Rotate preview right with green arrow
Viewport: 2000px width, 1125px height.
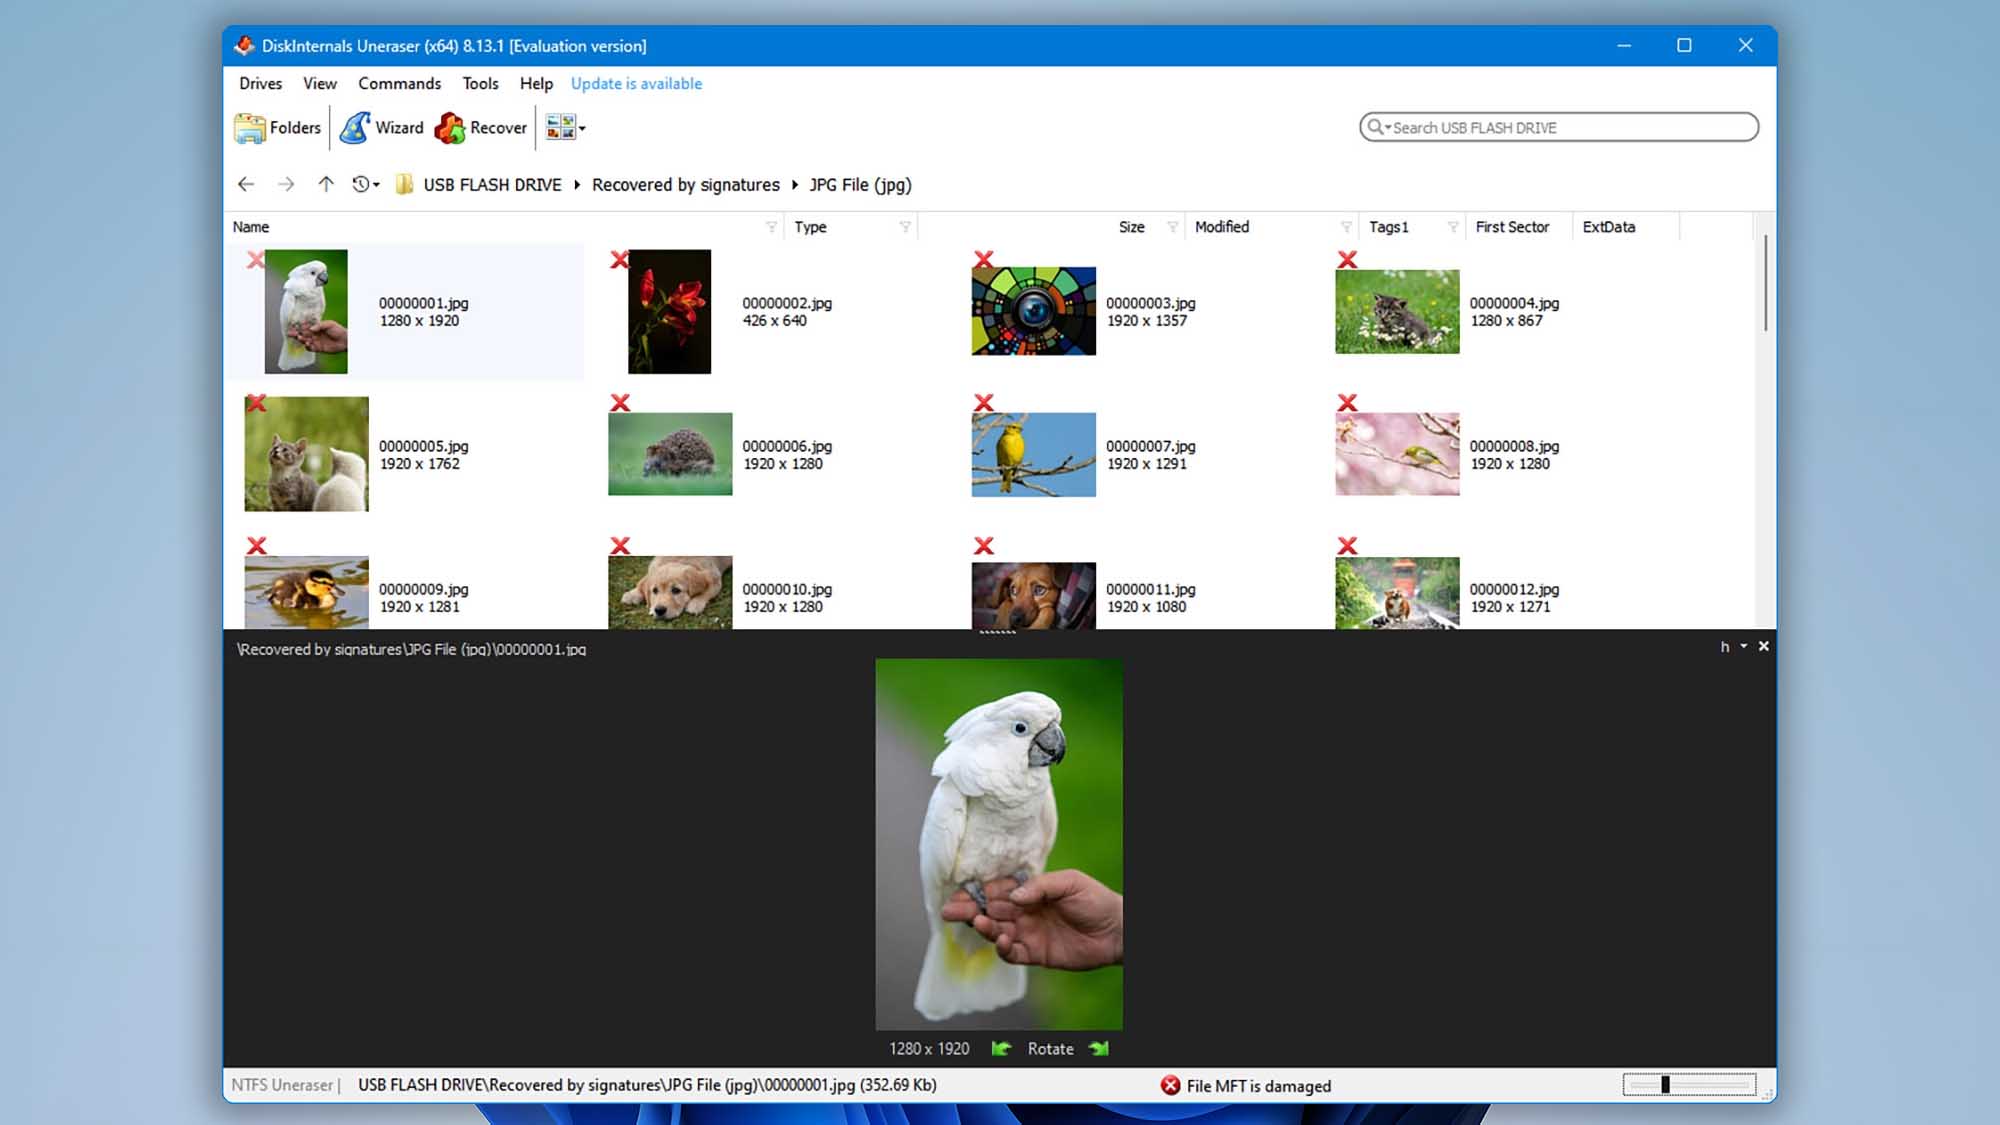pyautogui.click(x=1098, y=1048)
